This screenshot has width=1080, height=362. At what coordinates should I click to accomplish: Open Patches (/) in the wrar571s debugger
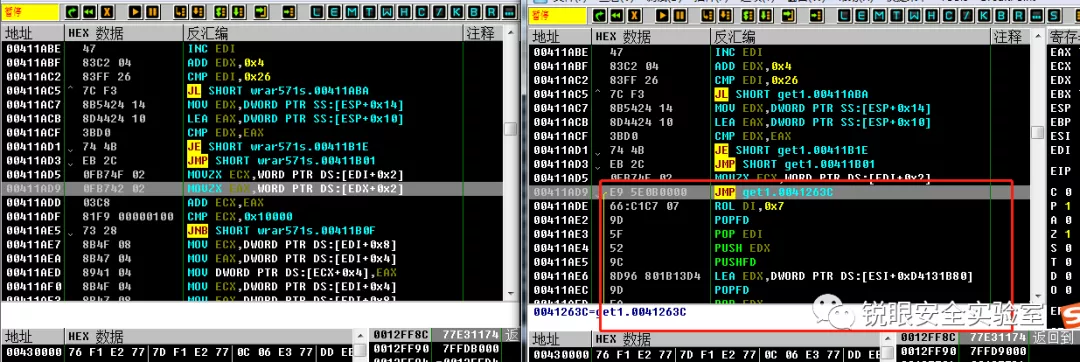pos(439,12)
